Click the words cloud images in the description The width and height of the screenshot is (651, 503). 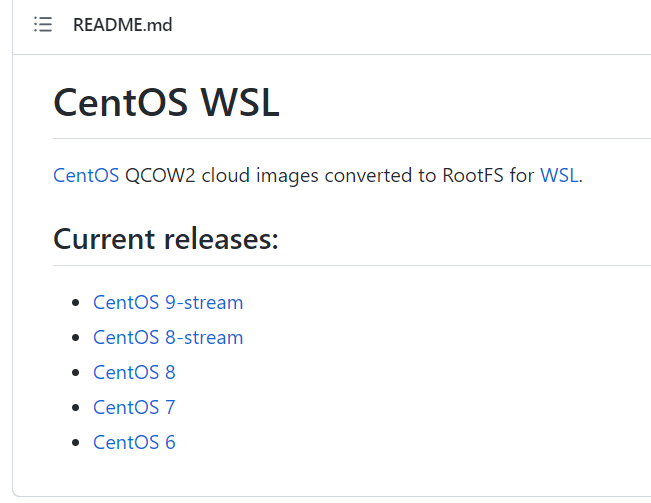tap(260, 175)
